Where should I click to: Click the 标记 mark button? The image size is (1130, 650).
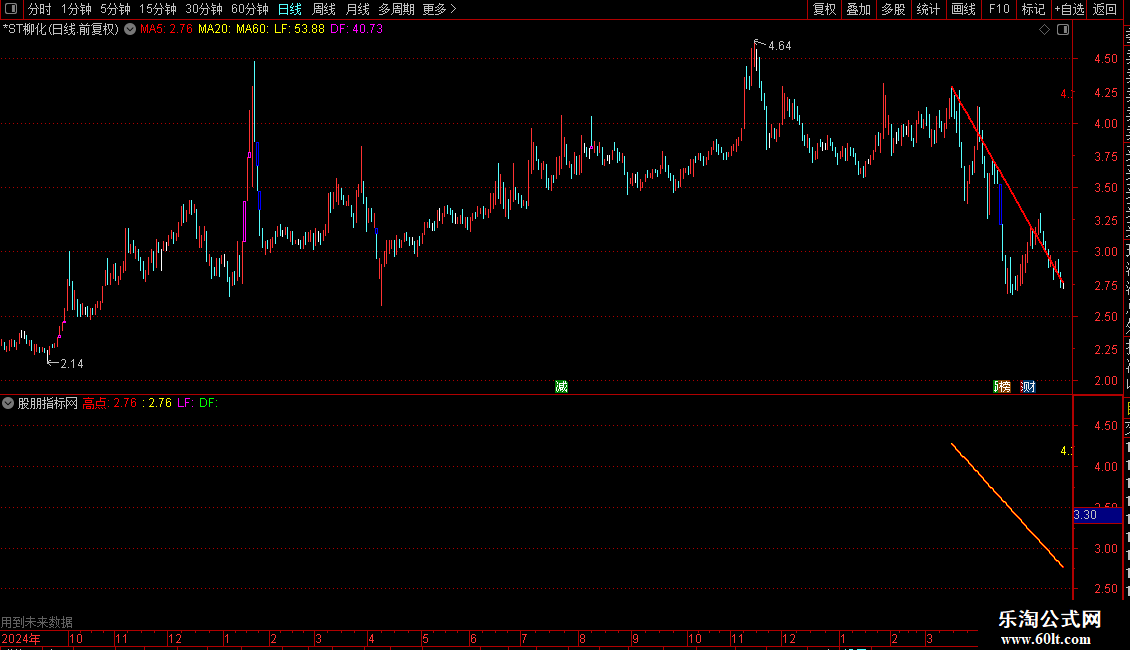pyautogui.click(x=1033, y=9)
